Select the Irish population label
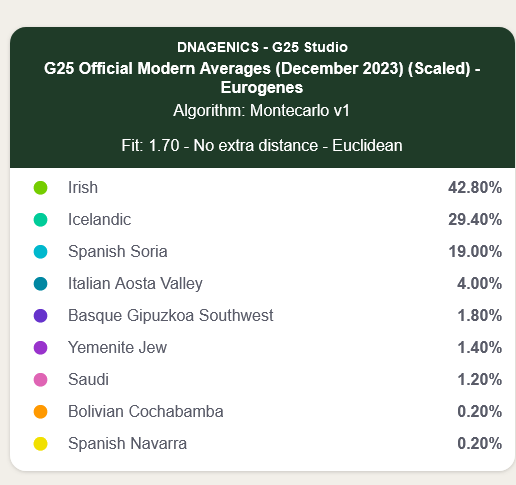This screenshot has height=485, width=516. tap(83, 187)
